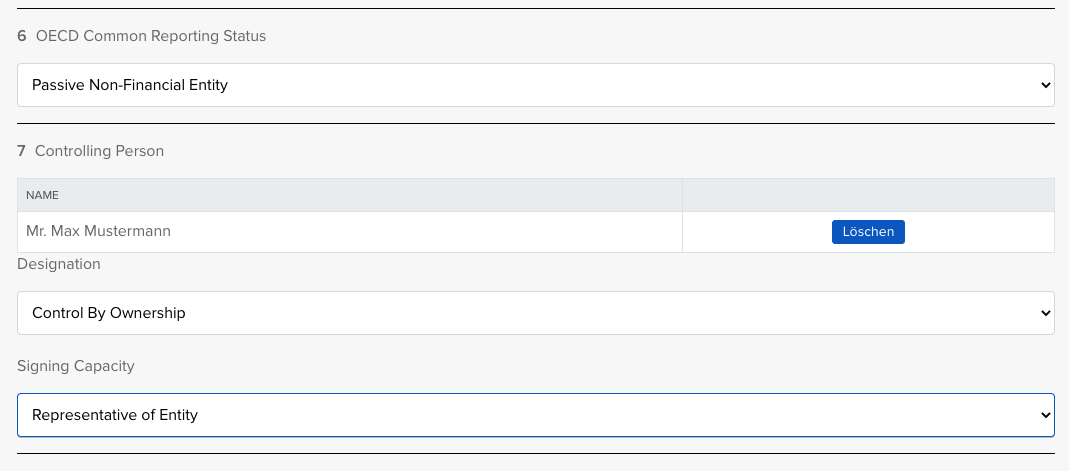Click the Max Mustermann name text
Viewport: 1069px width, 471px height.
pos(98,231)
